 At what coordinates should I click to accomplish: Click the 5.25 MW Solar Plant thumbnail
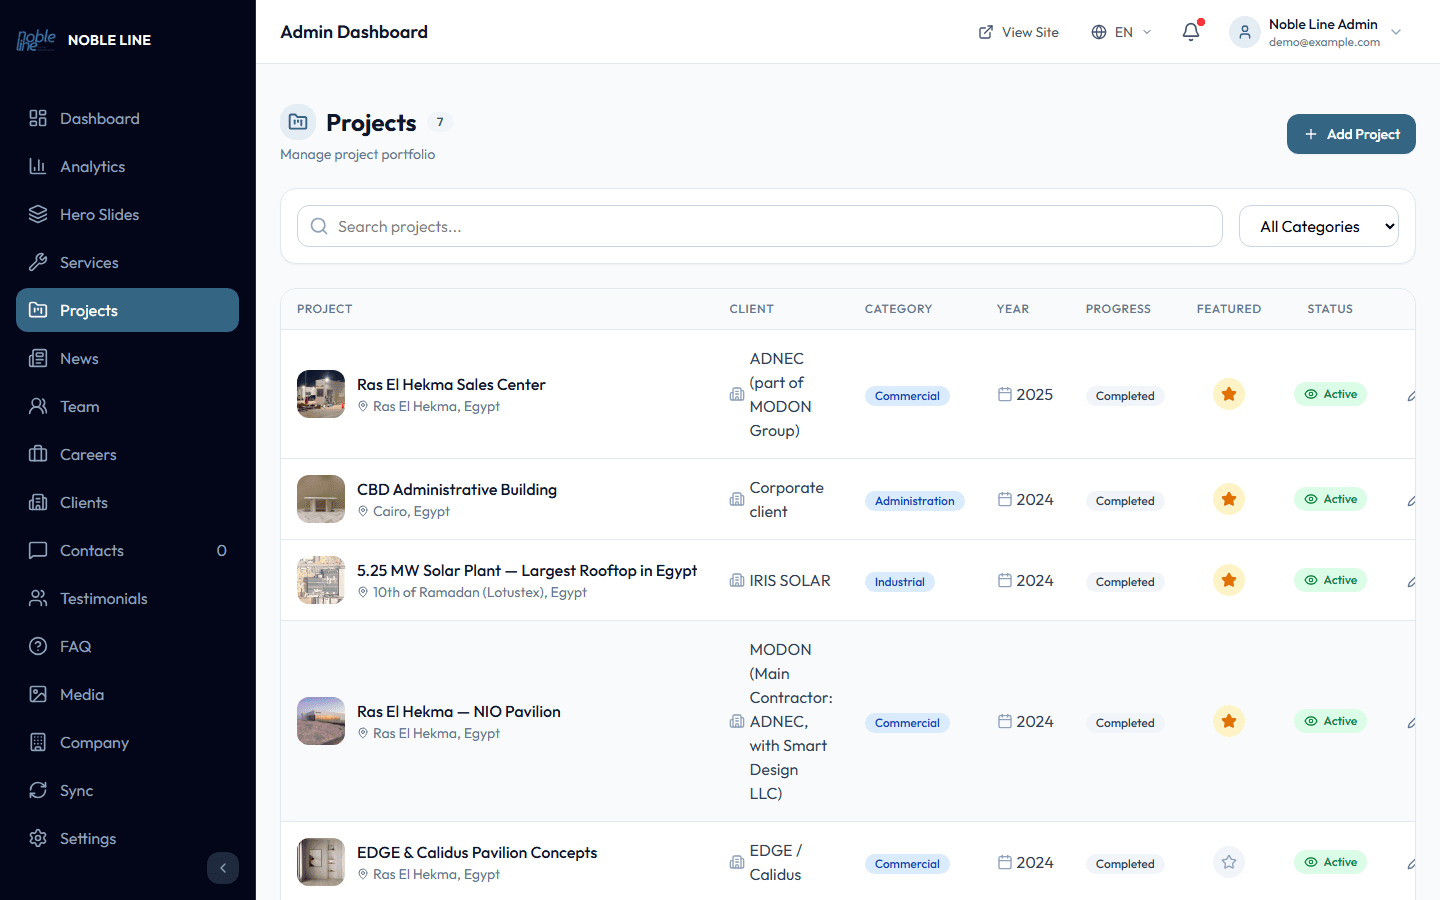tap(321, 580)
